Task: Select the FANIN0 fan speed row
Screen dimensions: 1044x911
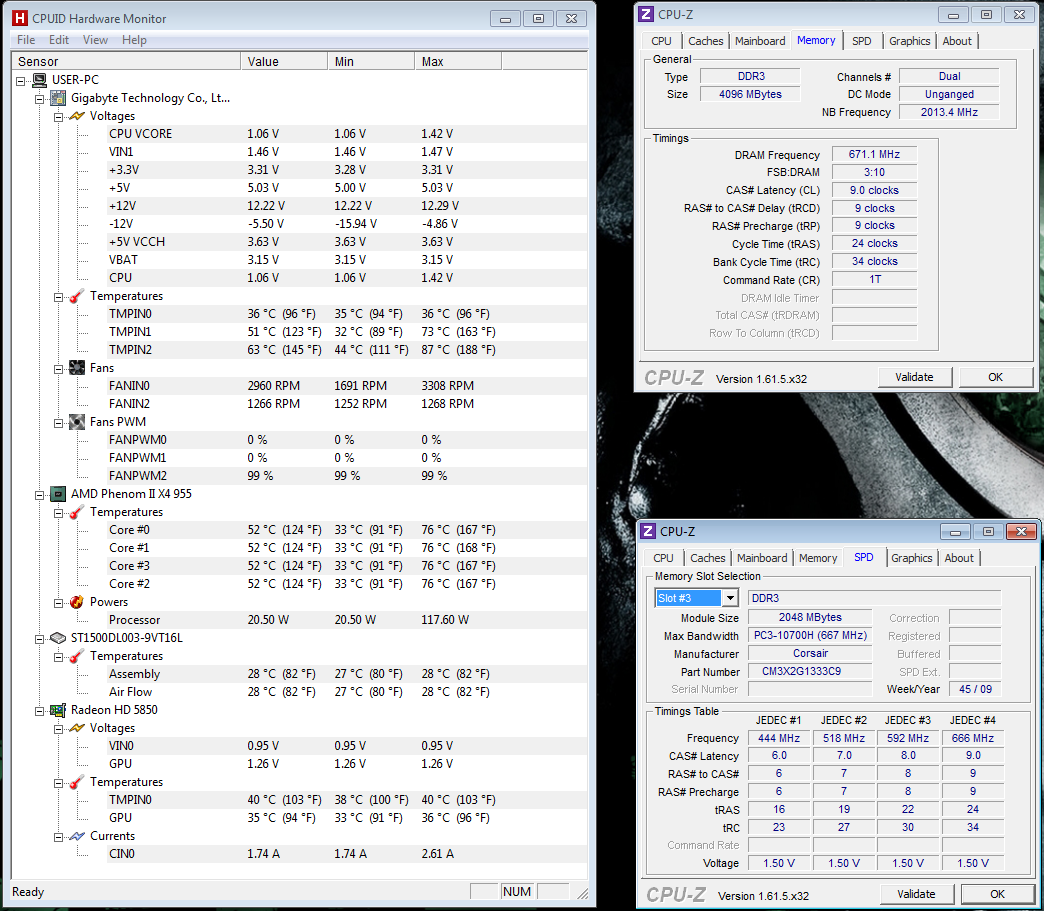Action: [x=348, y=386]
